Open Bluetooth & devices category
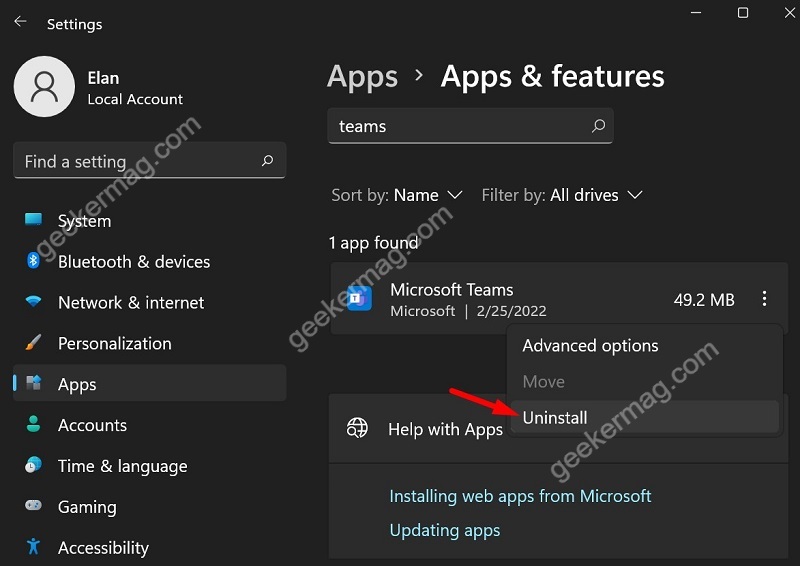 pyautogui.click(x=149, y=262)
